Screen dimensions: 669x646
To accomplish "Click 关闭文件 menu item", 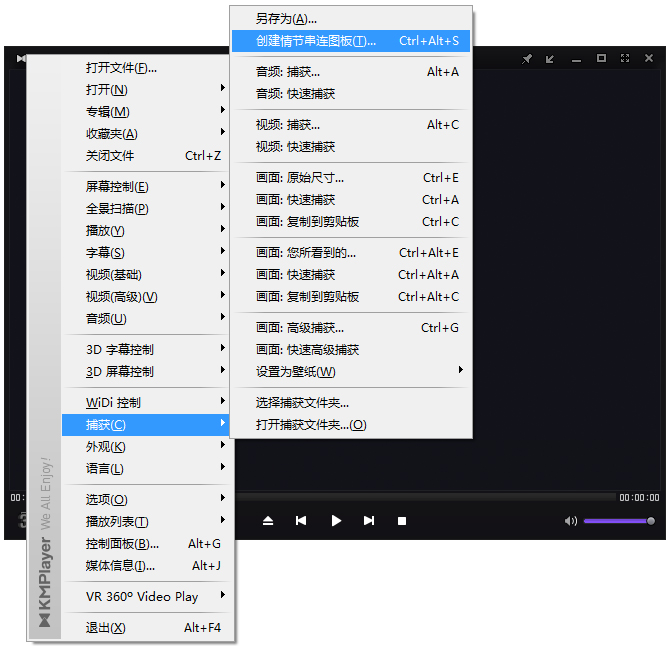I will point(145,156).
